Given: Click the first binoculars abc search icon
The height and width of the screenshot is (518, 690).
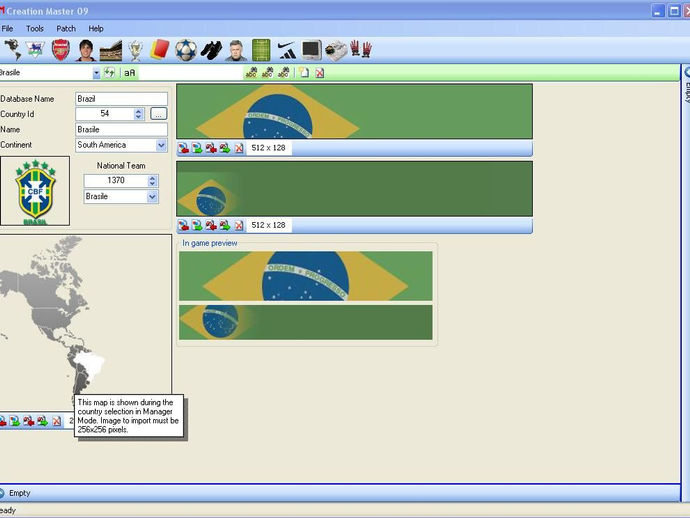Looking at the screenshot, I should [x=251, y=73].
